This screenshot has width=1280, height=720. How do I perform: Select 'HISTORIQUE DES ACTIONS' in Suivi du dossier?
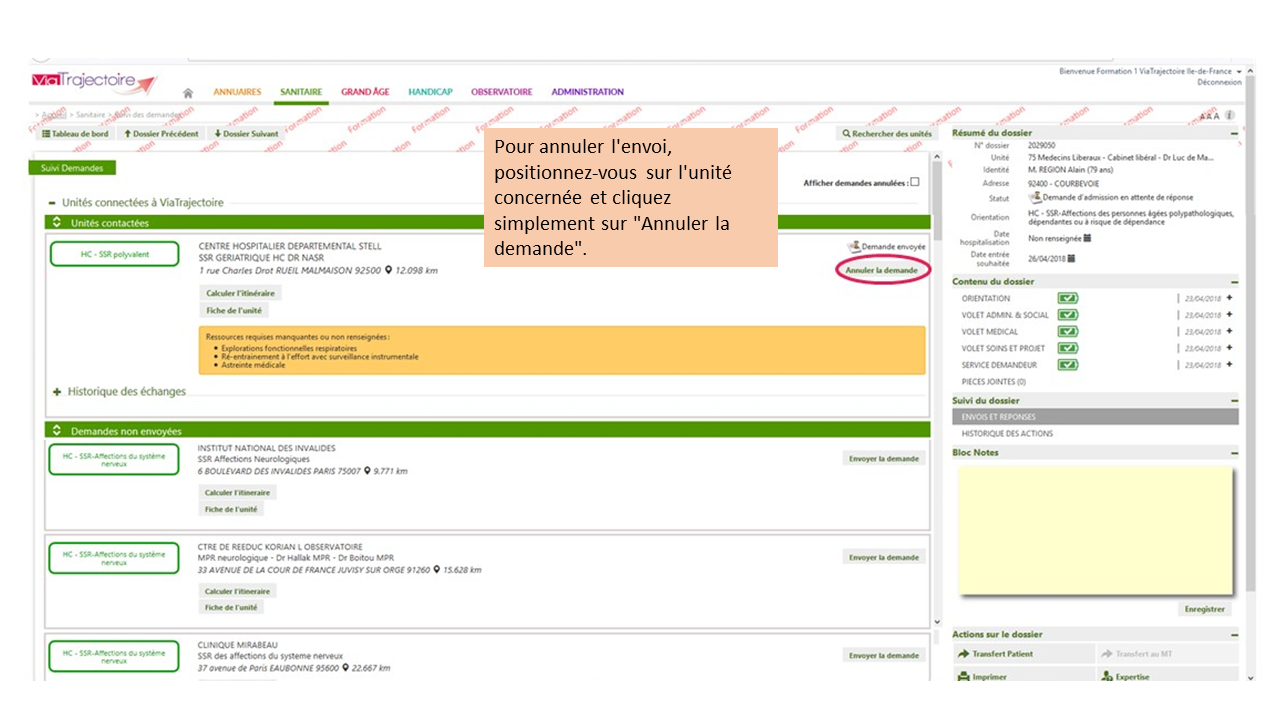pos(1007,434)
